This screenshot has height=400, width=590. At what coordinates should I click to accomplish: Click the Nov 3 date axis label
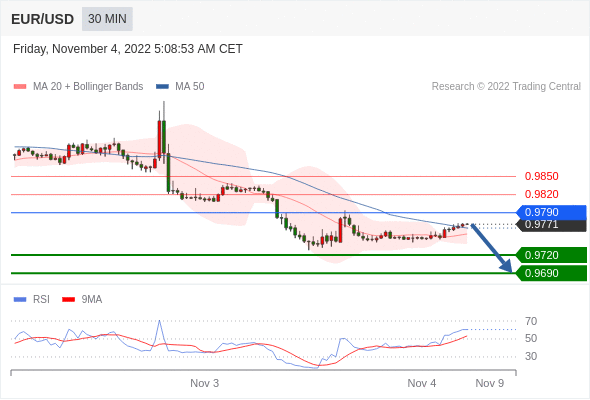click(204, 383)
